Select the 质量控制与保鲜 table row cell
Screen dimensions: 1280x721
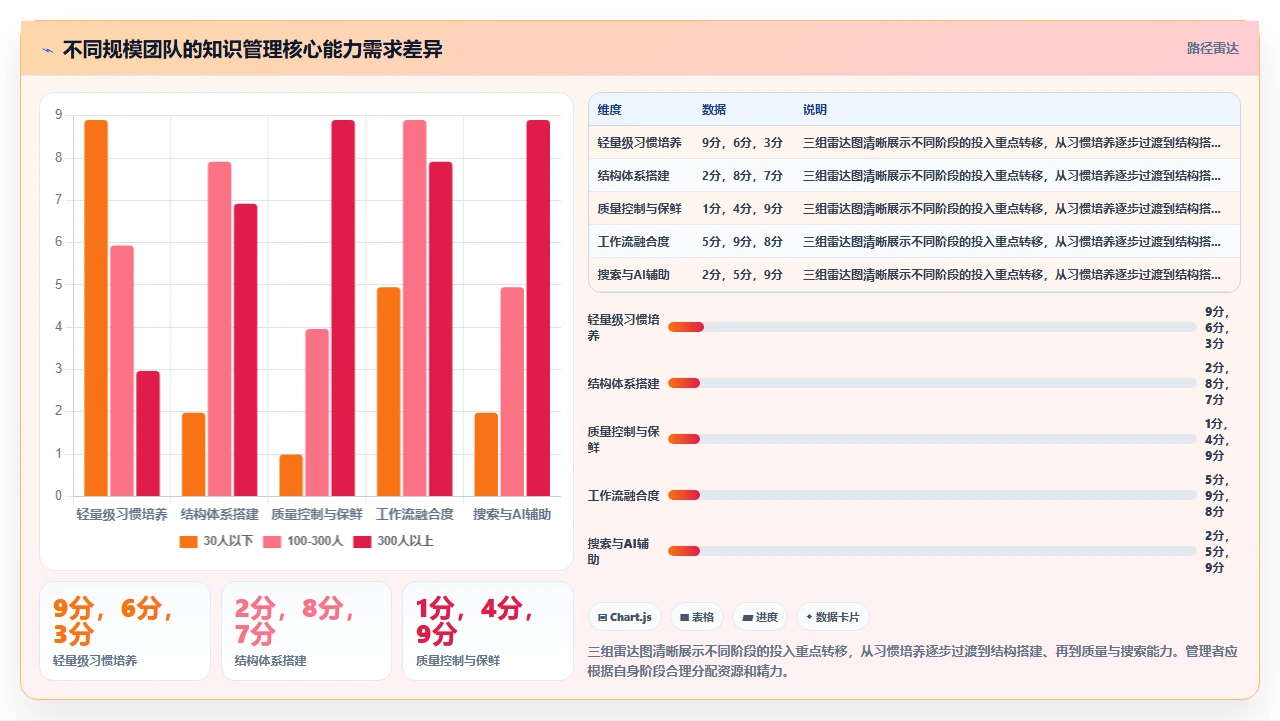pos(640,209)
